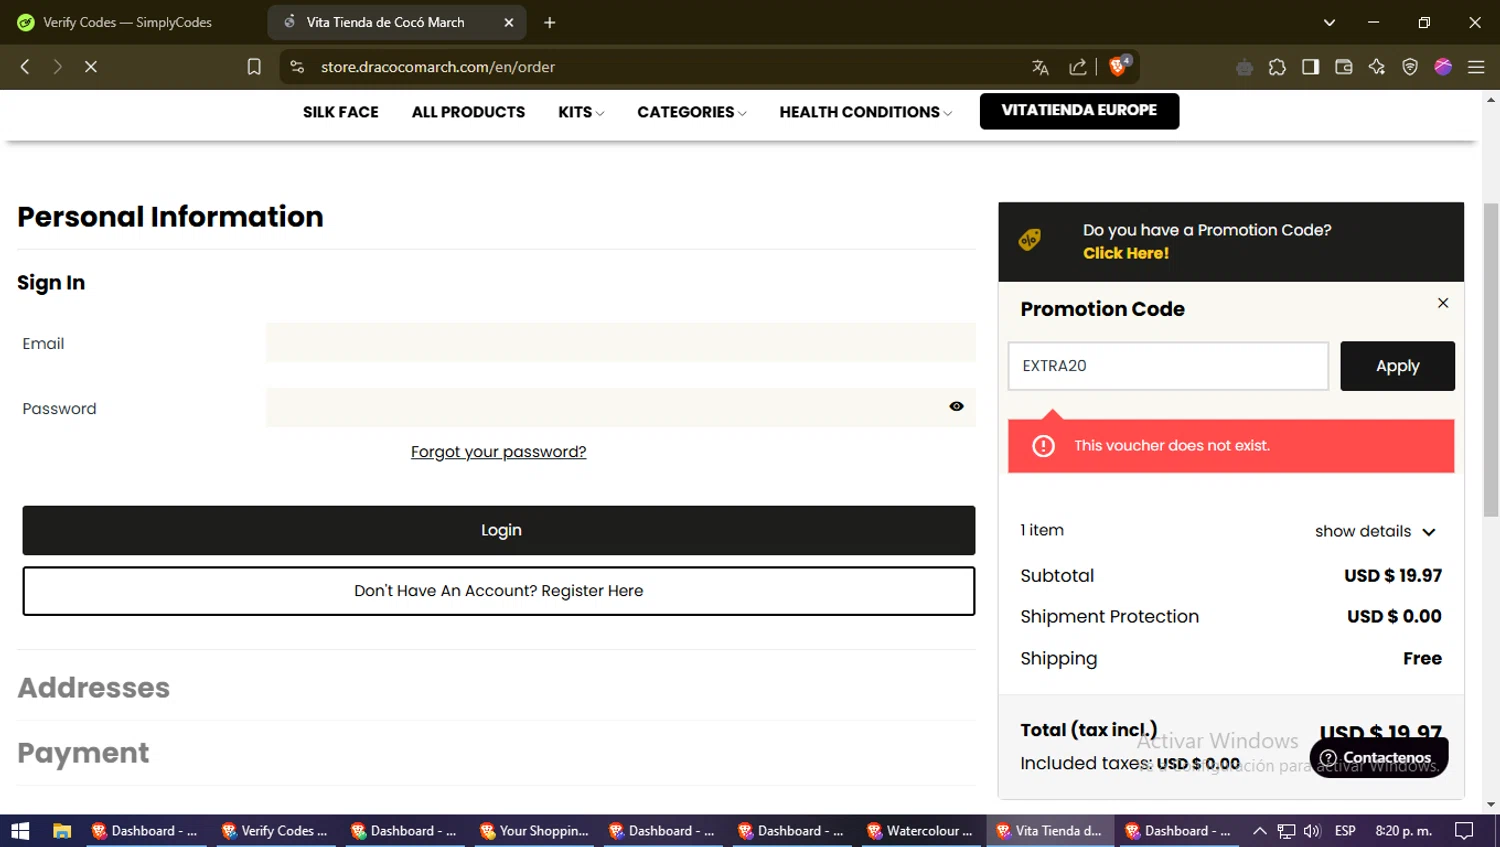The width and height of the screenshot is (1500, 847).
Task: Close the Promotion Code panel
Action: click(x=1443, y=303)
